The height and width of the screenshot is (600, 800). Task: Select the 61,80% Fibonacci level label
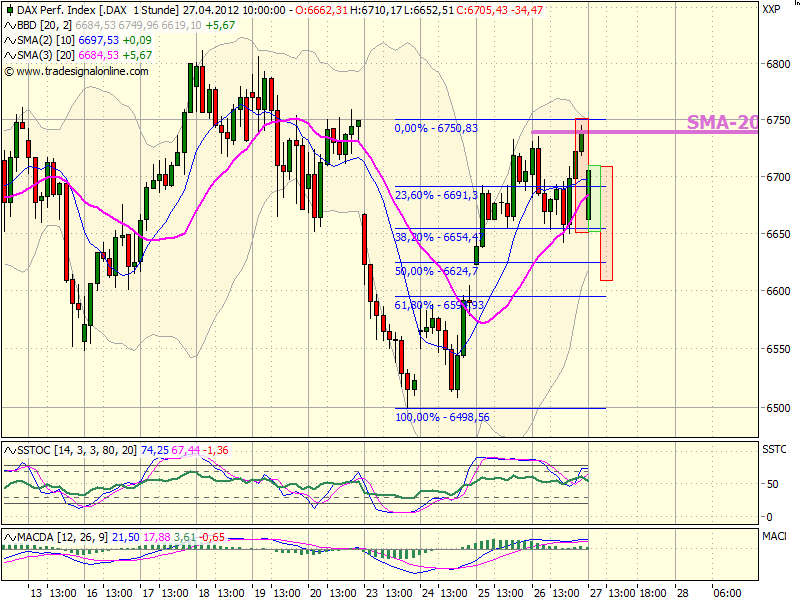pyautogui.click(x=439, y=305)
